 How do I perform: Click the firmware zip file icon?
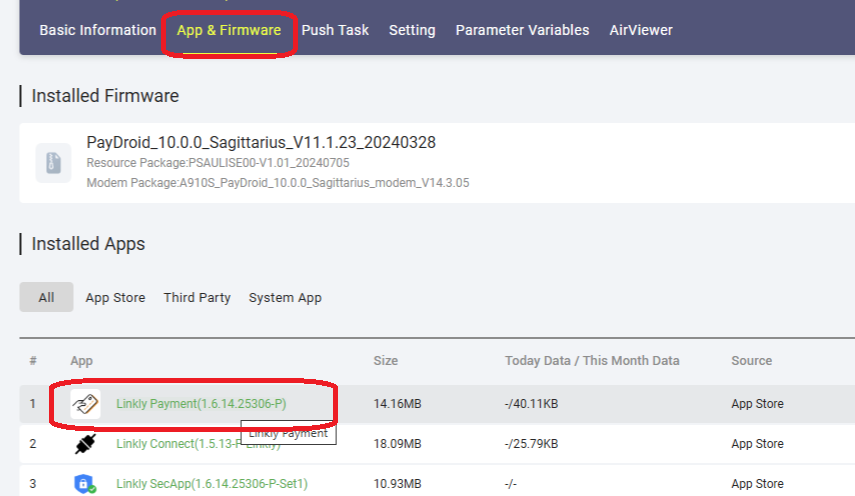[53, 162]
